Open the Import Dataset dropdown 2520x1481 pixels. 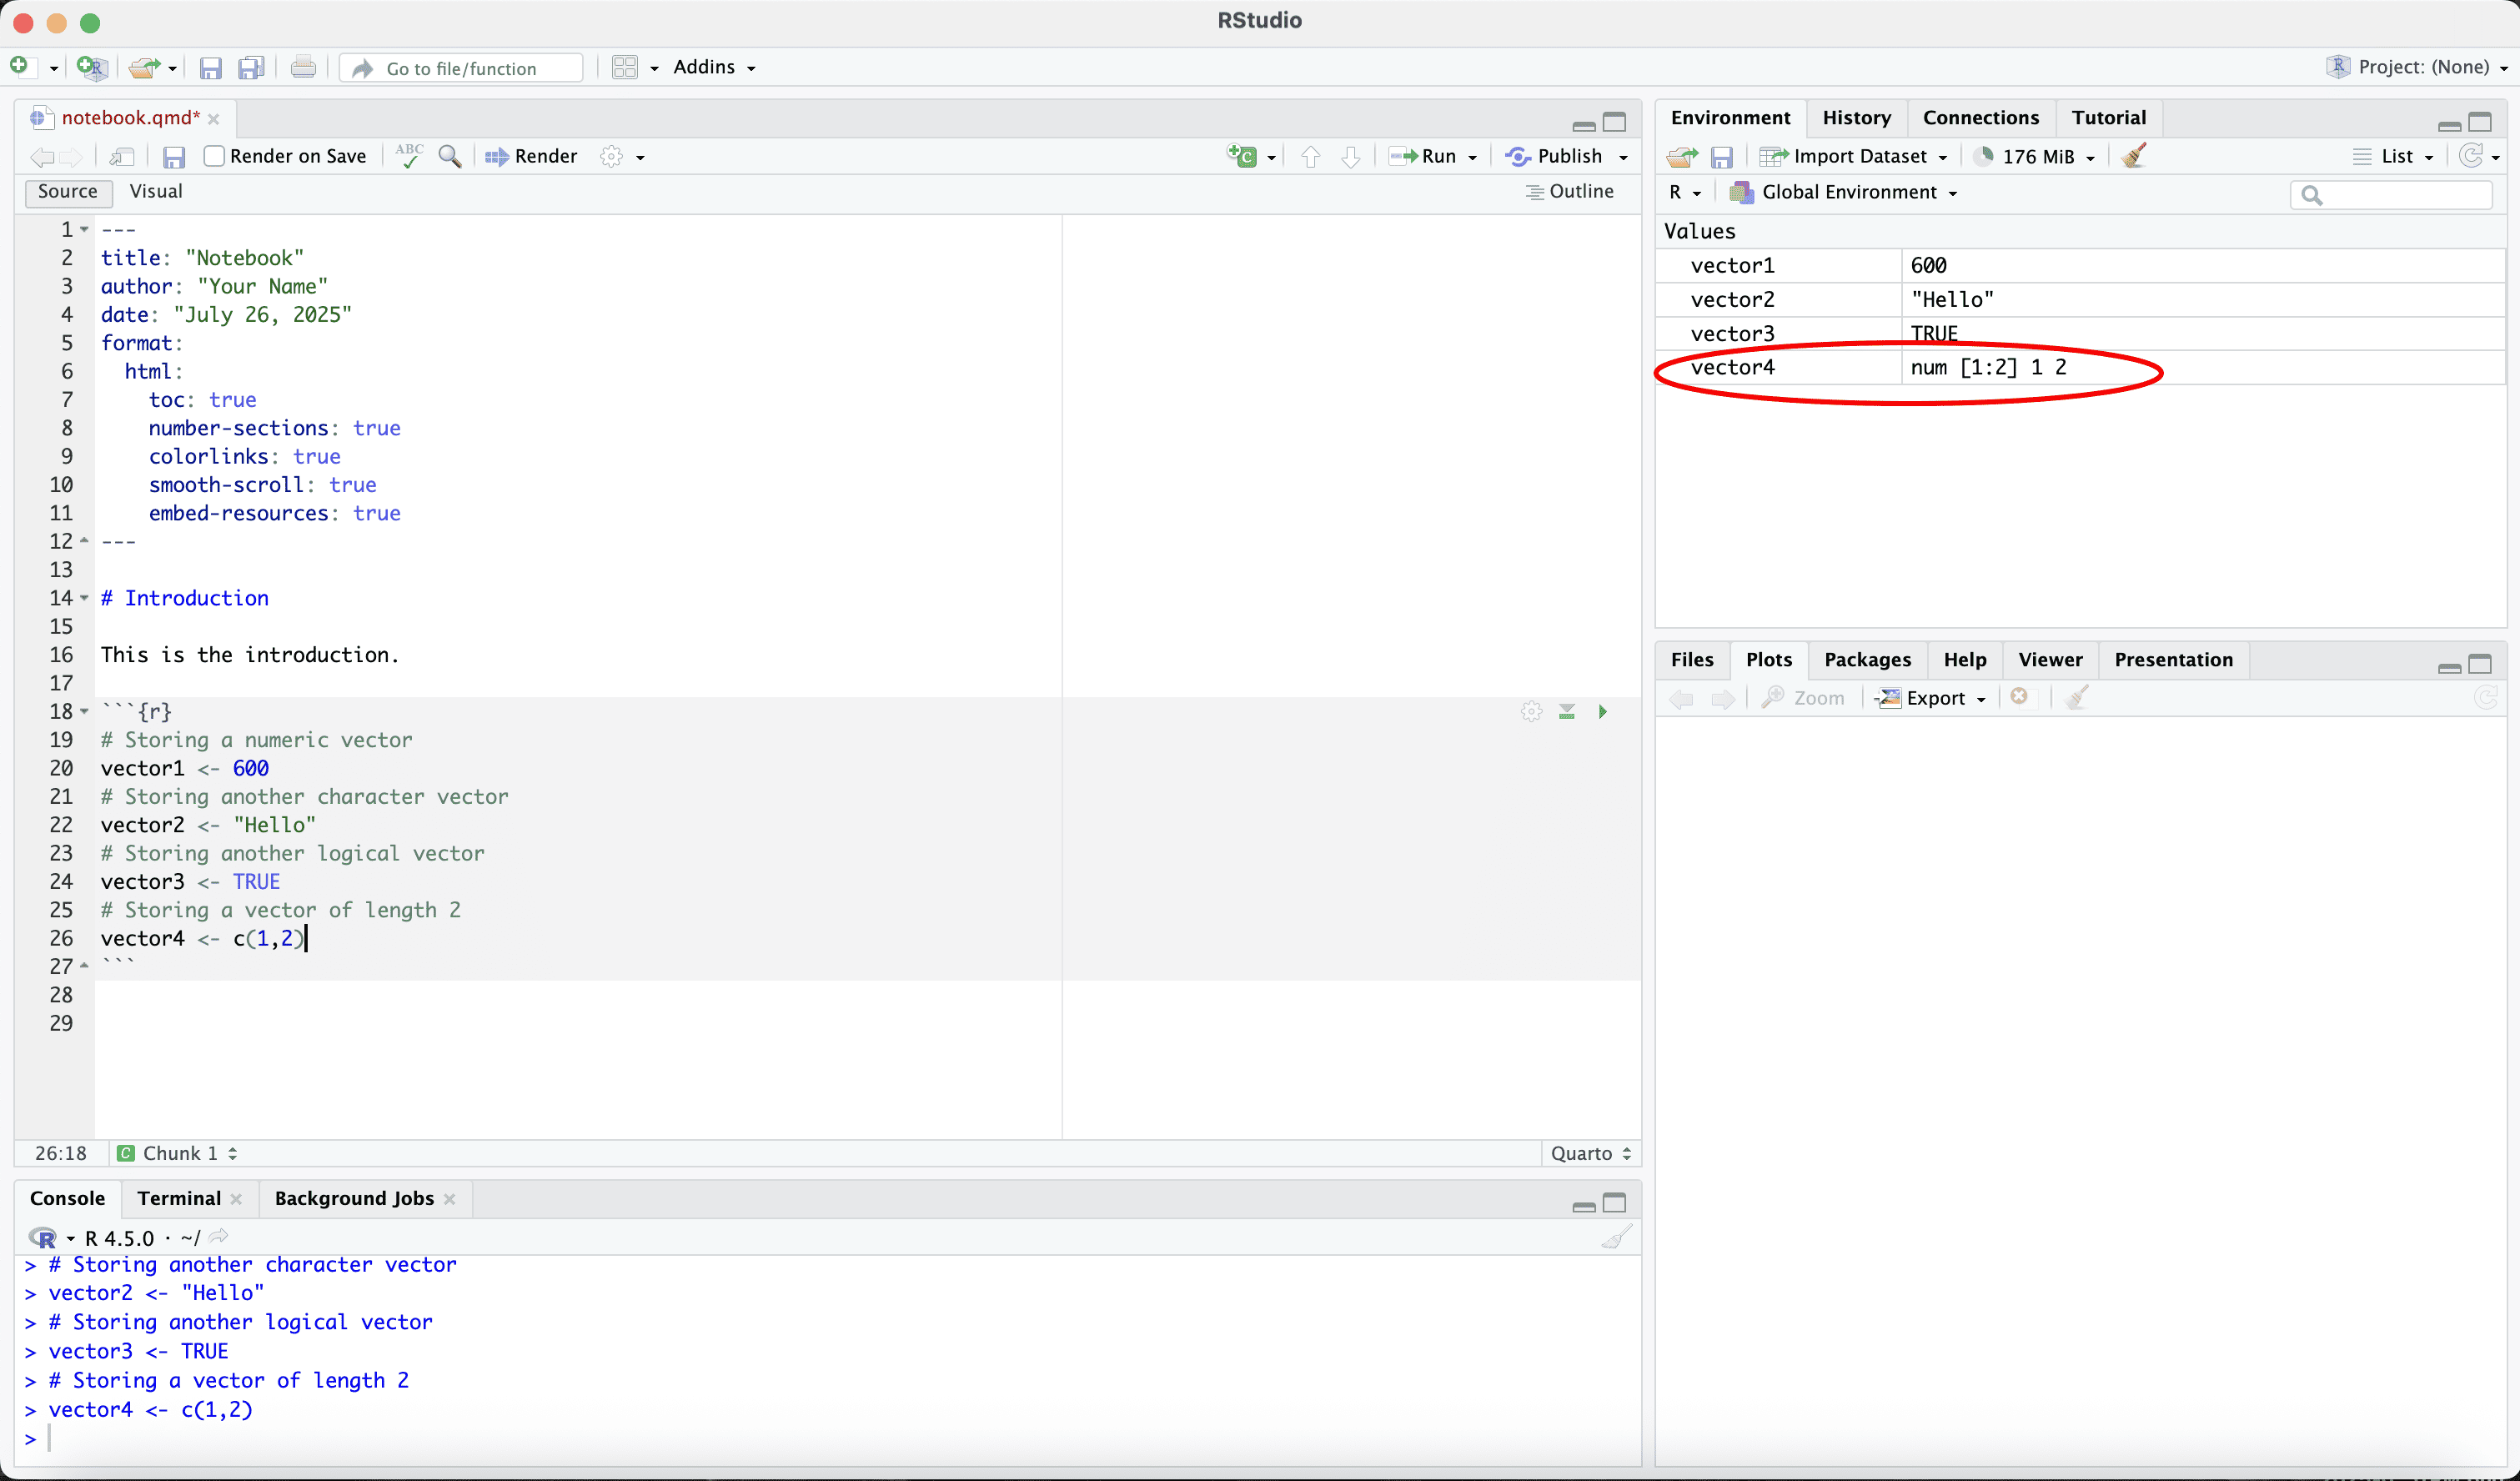pos(1858,156)
